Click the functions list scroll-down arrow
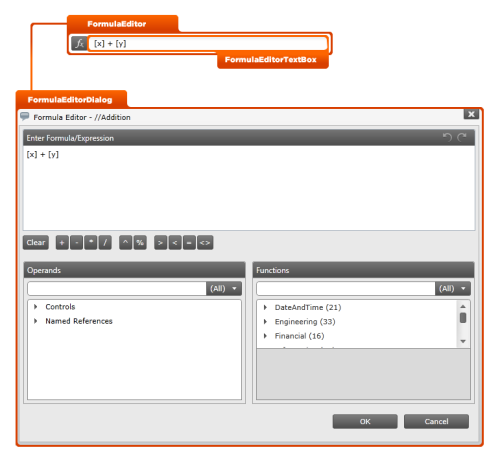 pyautogui.click(x=463, y=341)
